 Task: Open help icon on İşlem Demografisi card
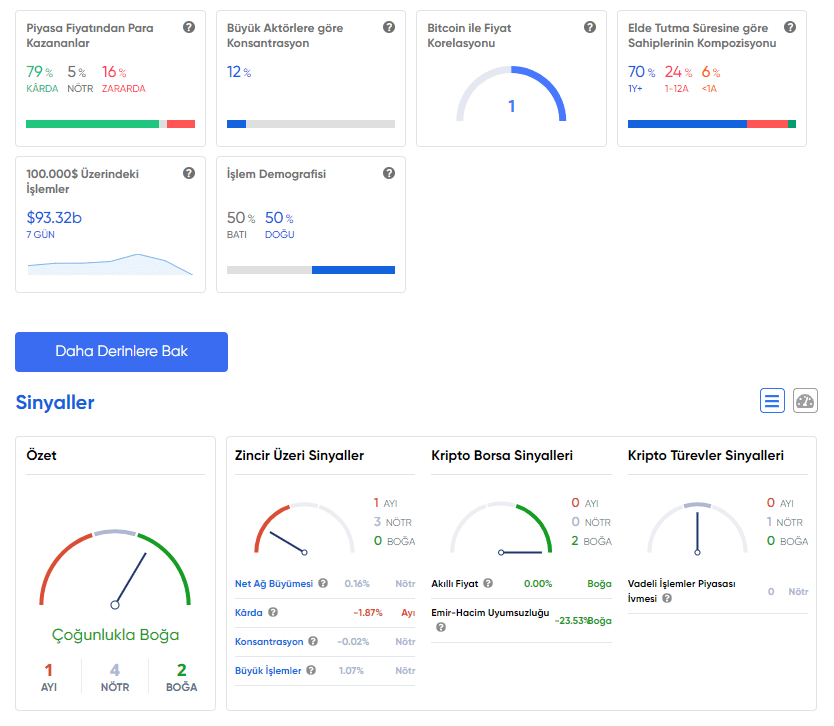pos(389,173)
